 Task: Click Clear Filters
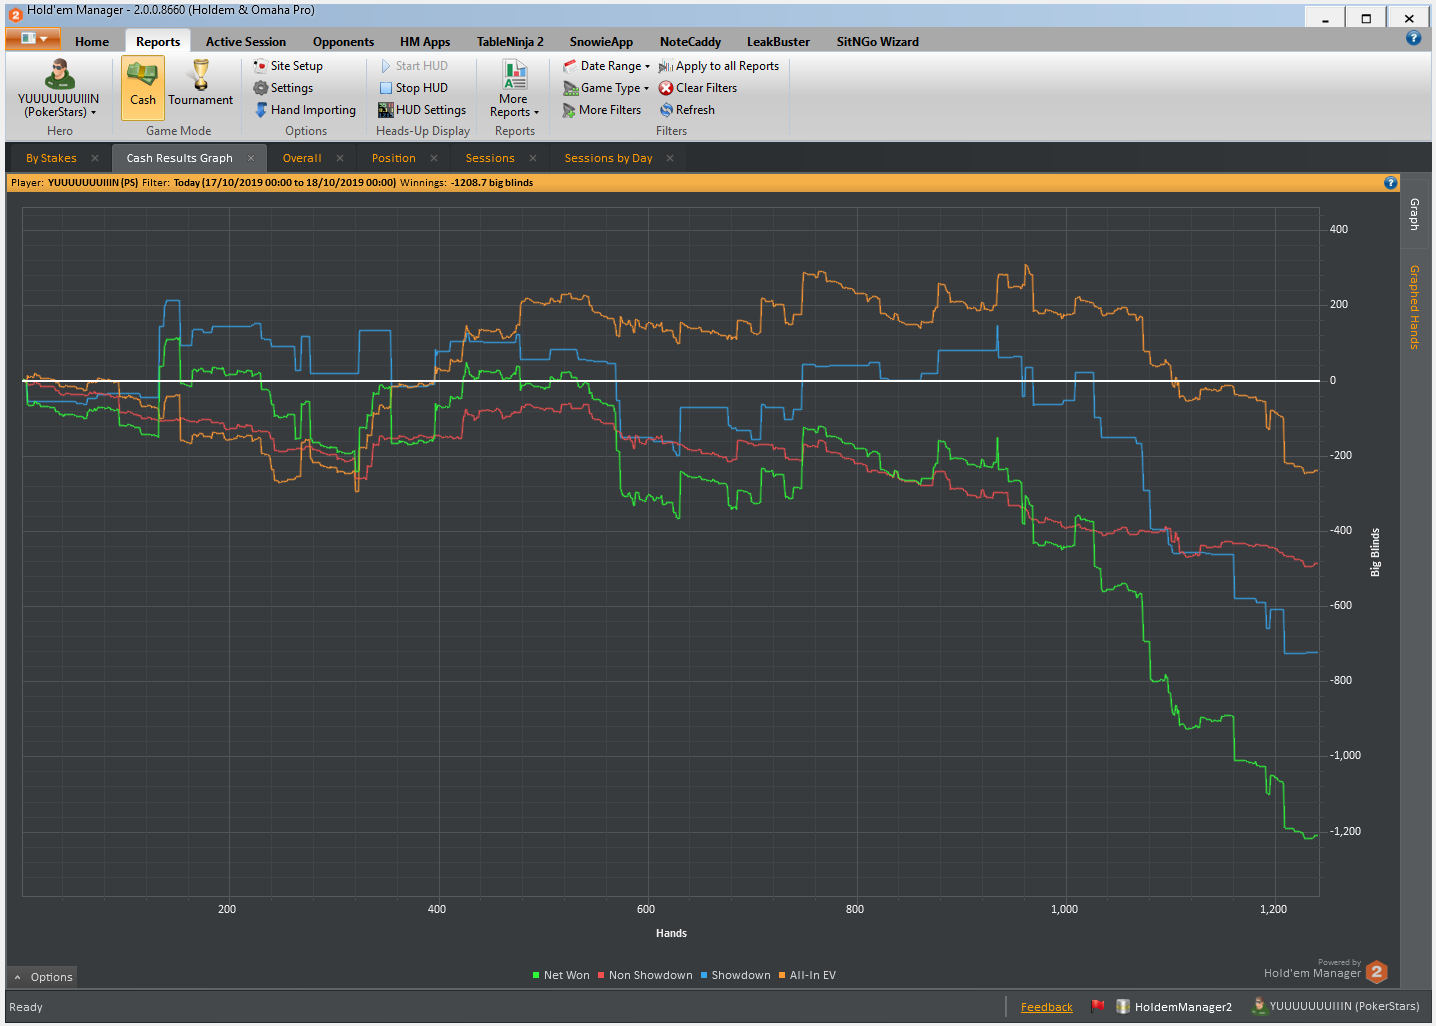coord(698,88)
